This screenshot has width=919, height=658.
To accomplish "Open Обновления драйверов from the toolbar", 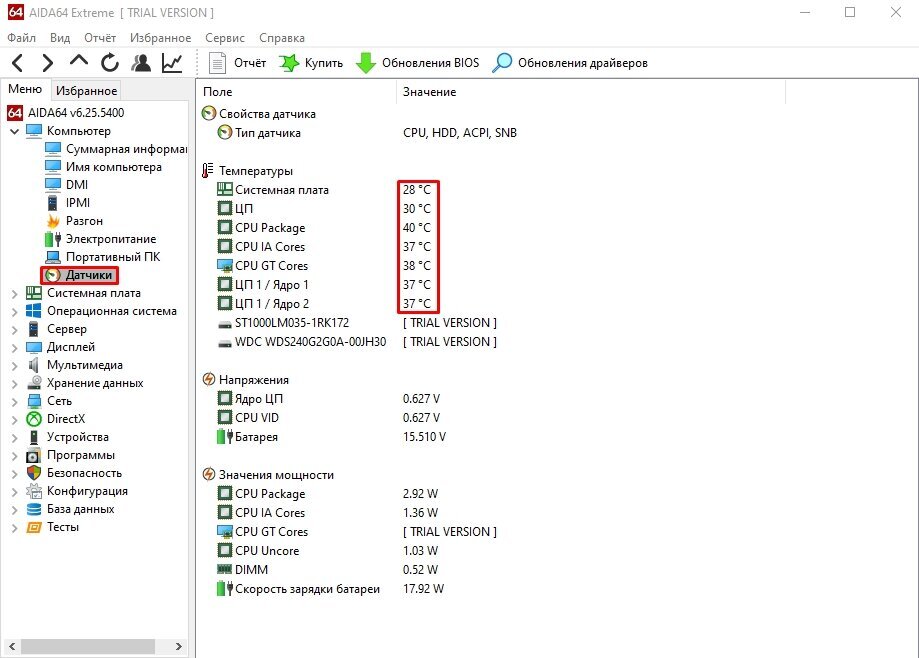I will pyautogui.click(x=570, y=63).
